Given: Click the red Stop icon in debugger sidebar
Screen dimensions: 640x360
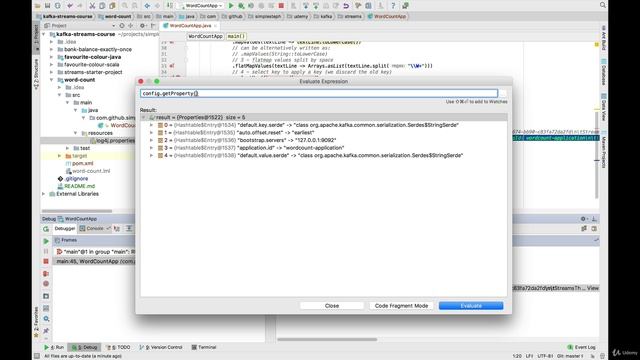Looking at the screenshot, I should (x=46, y=261).
